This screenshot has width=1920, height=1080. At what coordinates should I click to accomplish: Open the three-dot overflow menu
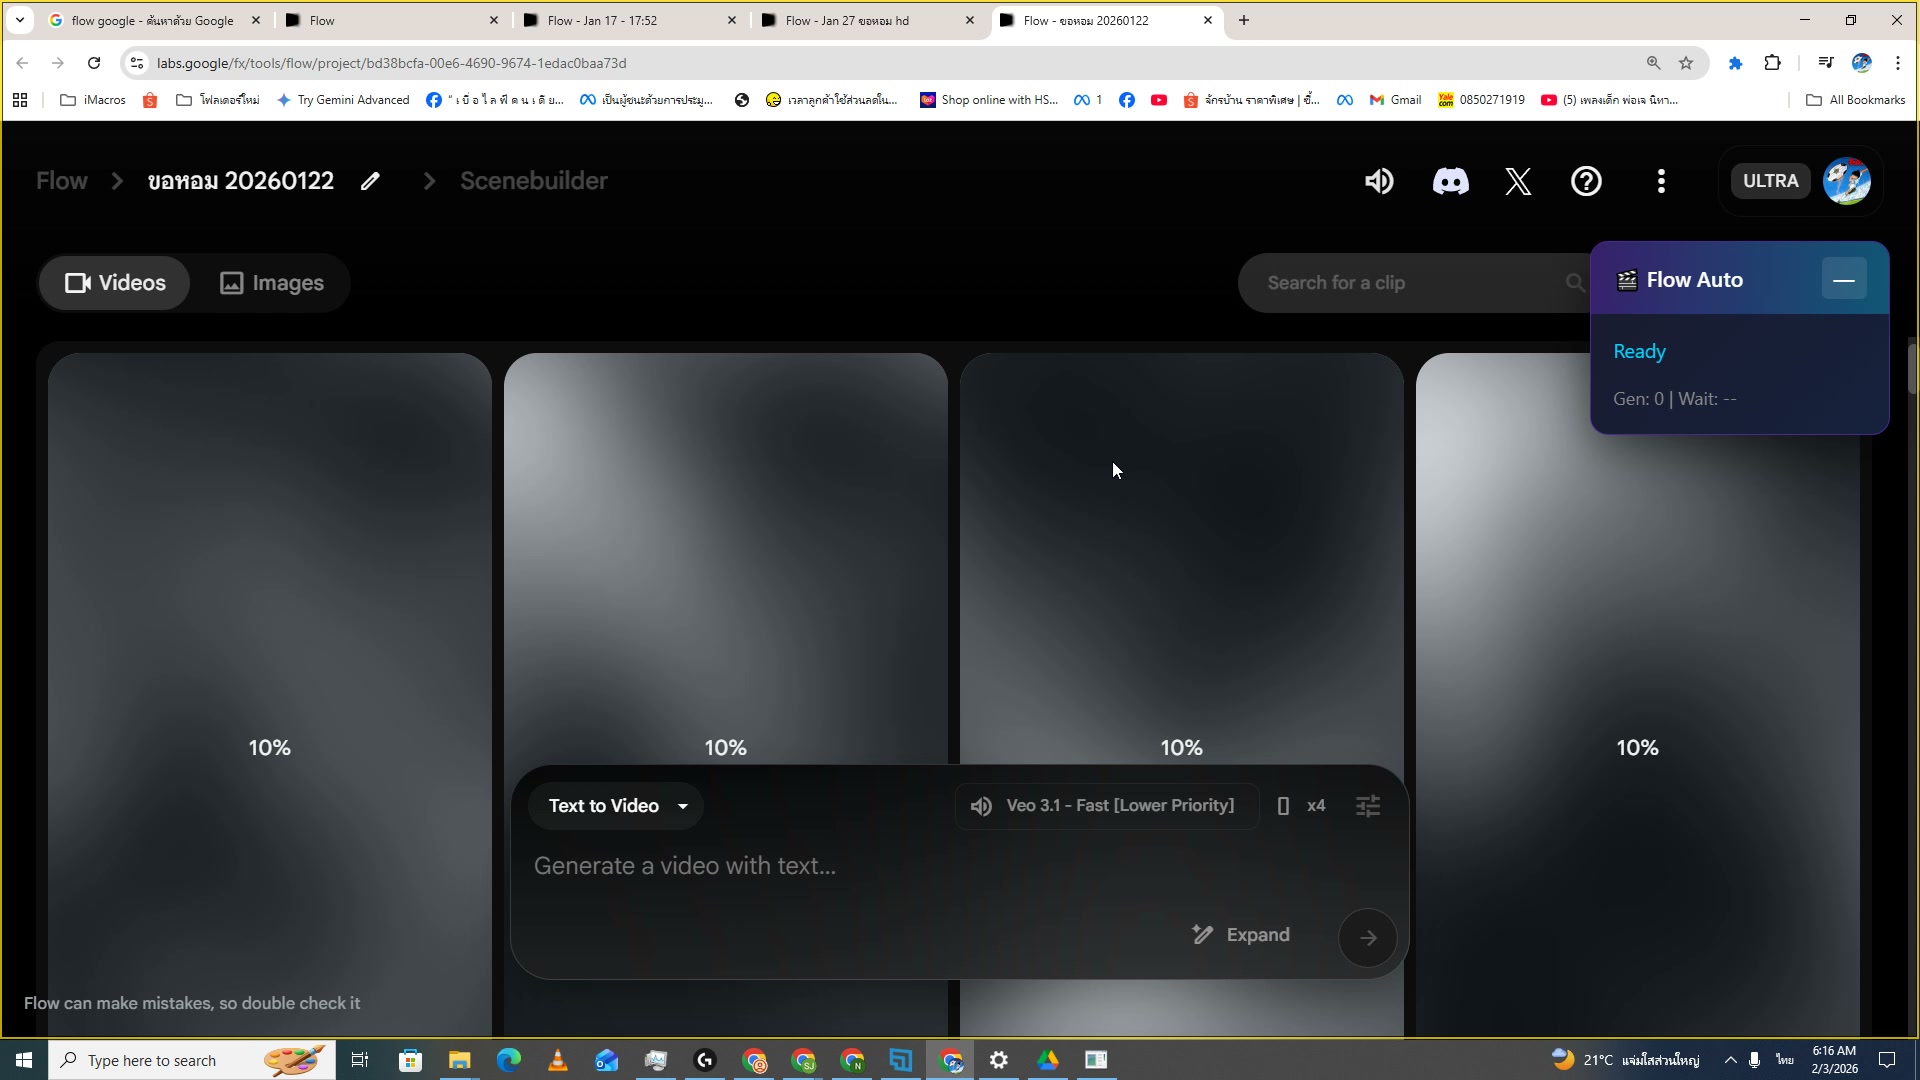[1661, 181]
